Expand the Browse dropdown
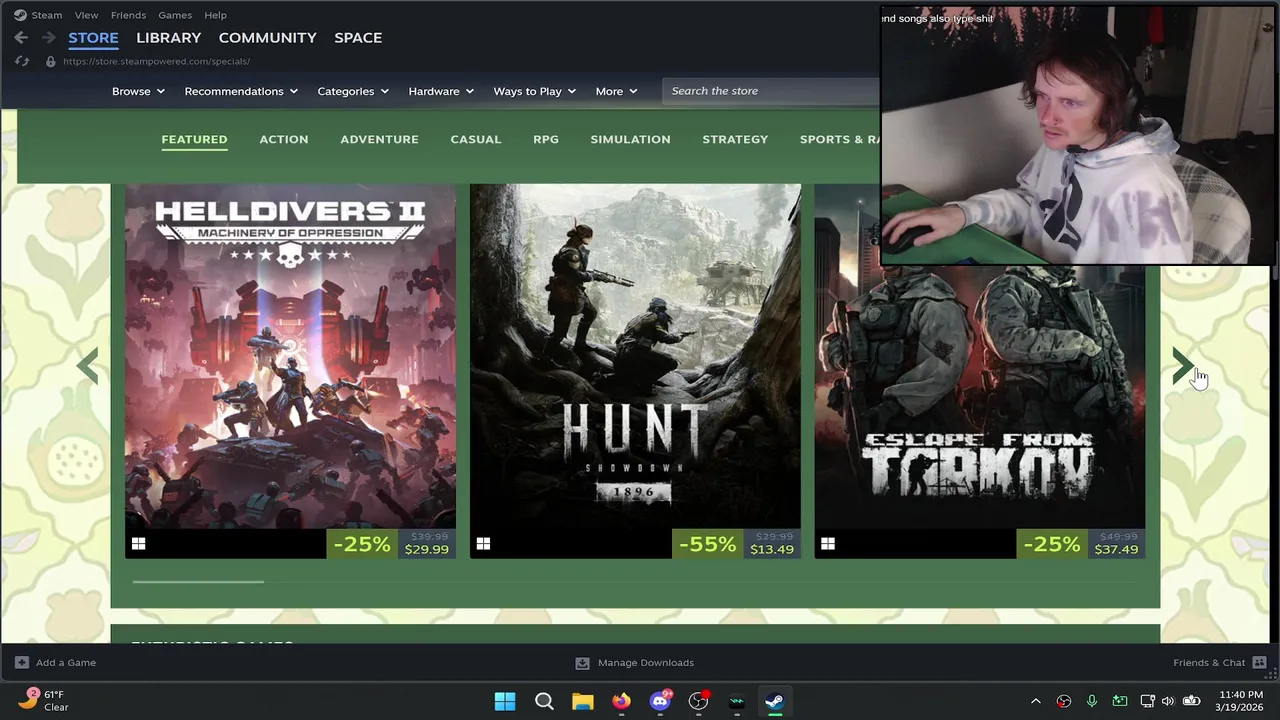The image size is (1280, 720). [138, 91]
